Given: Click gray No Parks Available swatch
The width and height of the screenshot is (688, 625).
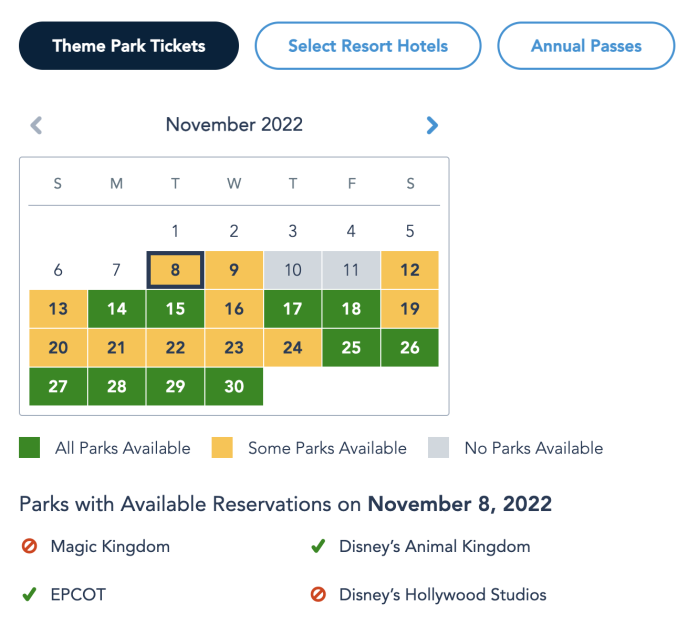Looking at the screenshot, I should tap(438, 448).
